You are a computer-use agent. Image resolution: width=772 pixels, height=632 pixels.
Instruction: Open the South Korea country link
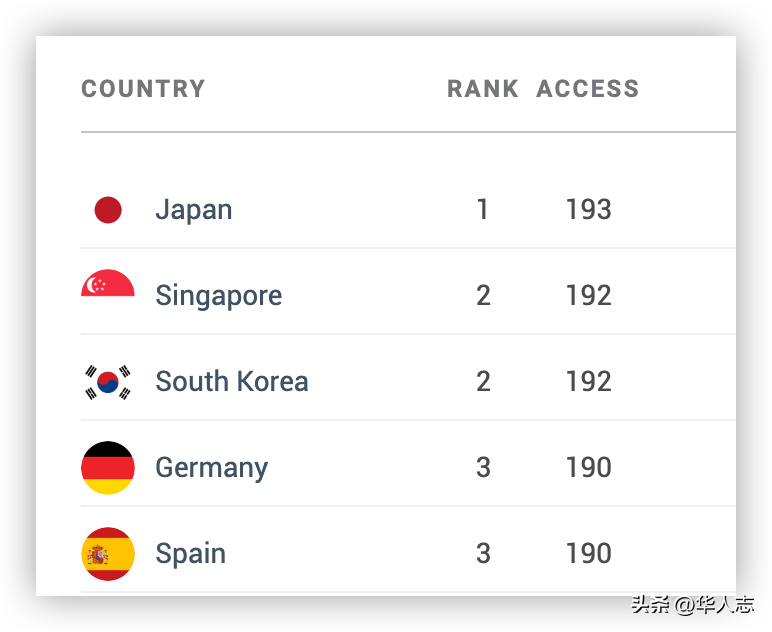pos(232,381)
